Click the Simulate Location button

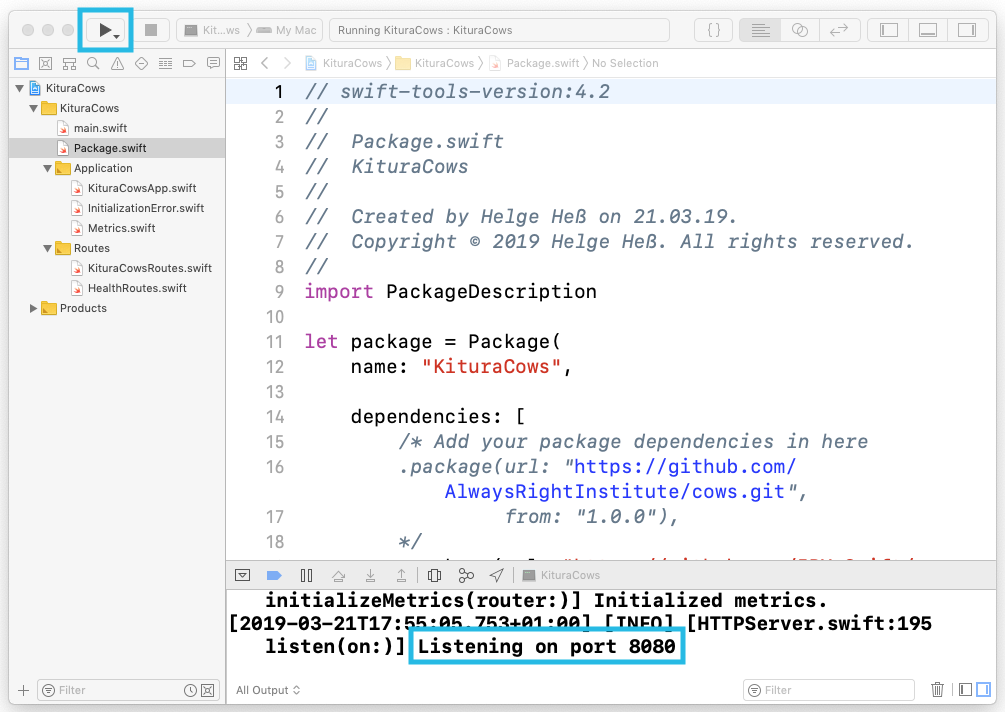pyautogui.click(x=497, y=575)
